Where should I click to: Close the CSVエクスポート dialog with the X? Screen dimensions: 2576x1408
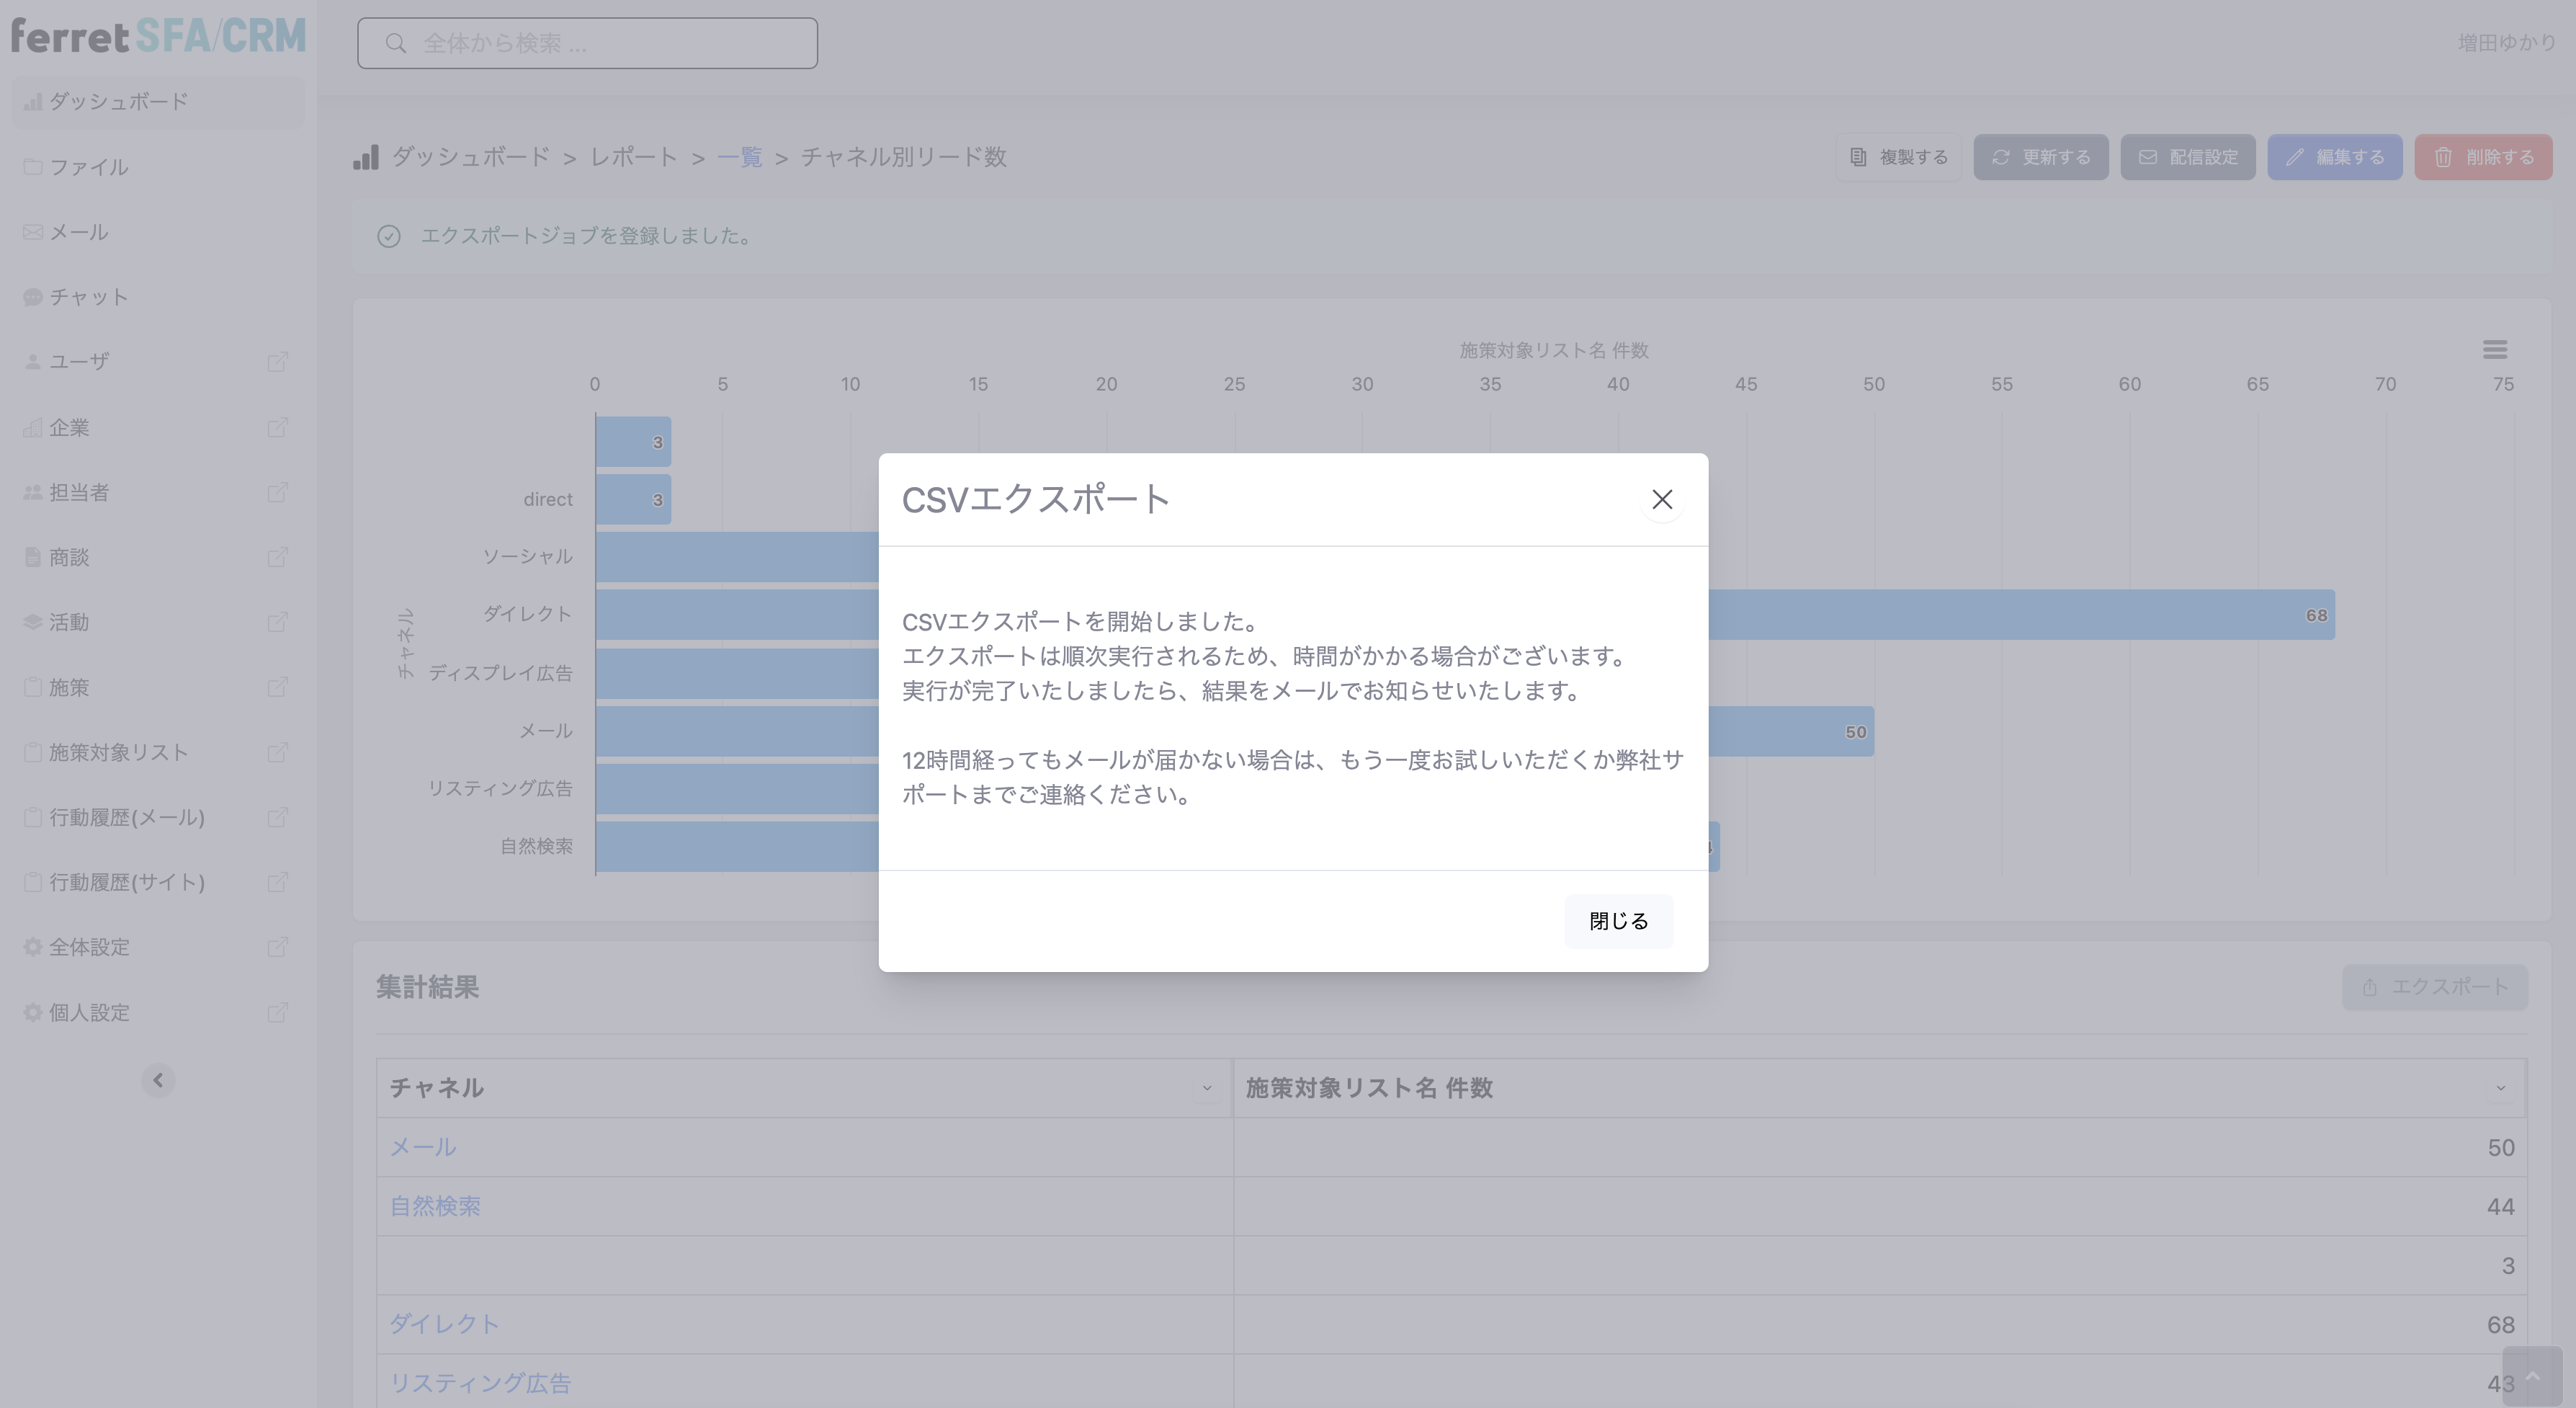tap(1662, 499)
